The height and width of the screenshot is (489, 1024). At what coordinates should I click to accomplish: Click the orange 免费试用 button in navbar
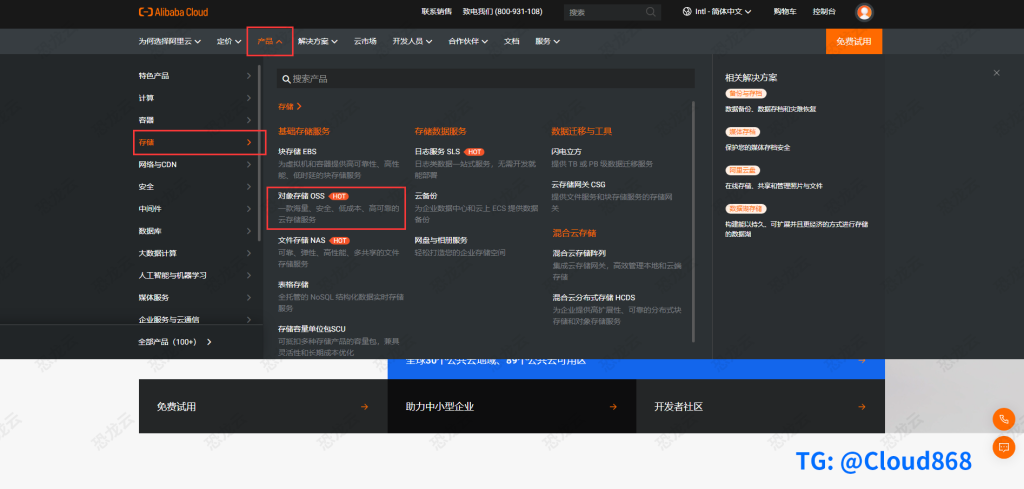pos(854,41)
